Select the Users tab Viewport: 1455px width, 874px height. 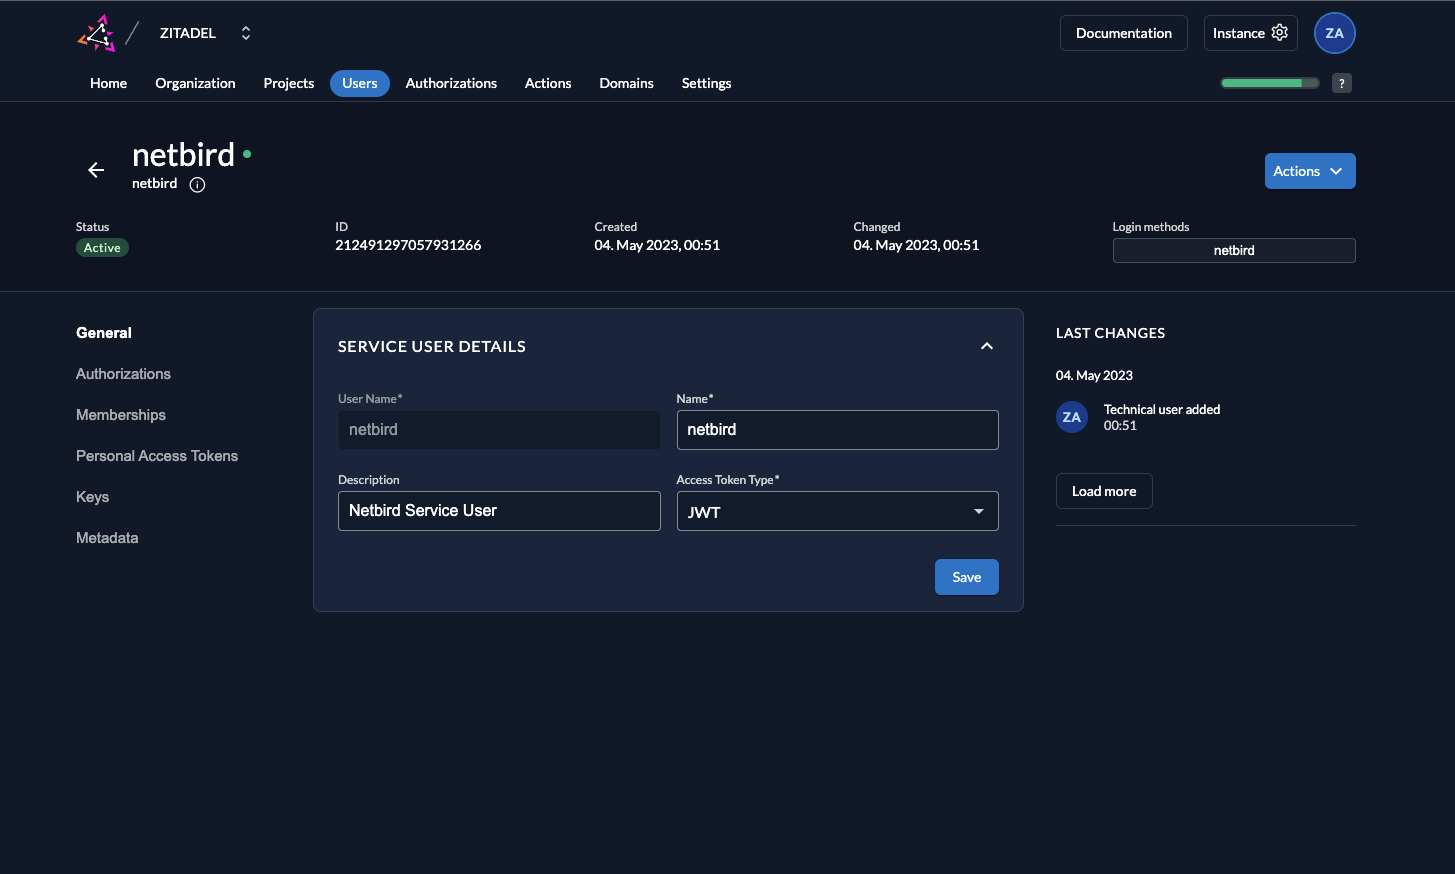[360, 83]
